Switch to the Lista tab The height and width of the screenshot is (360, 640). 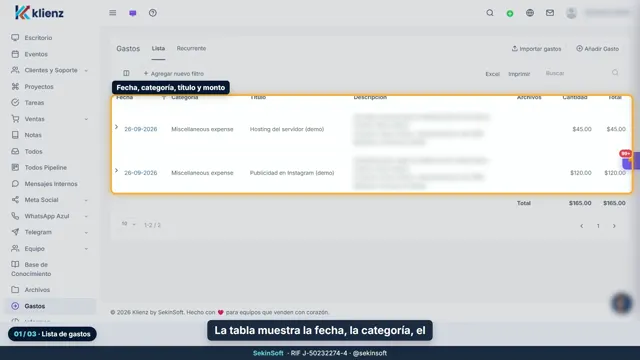[x=158, y=48]
